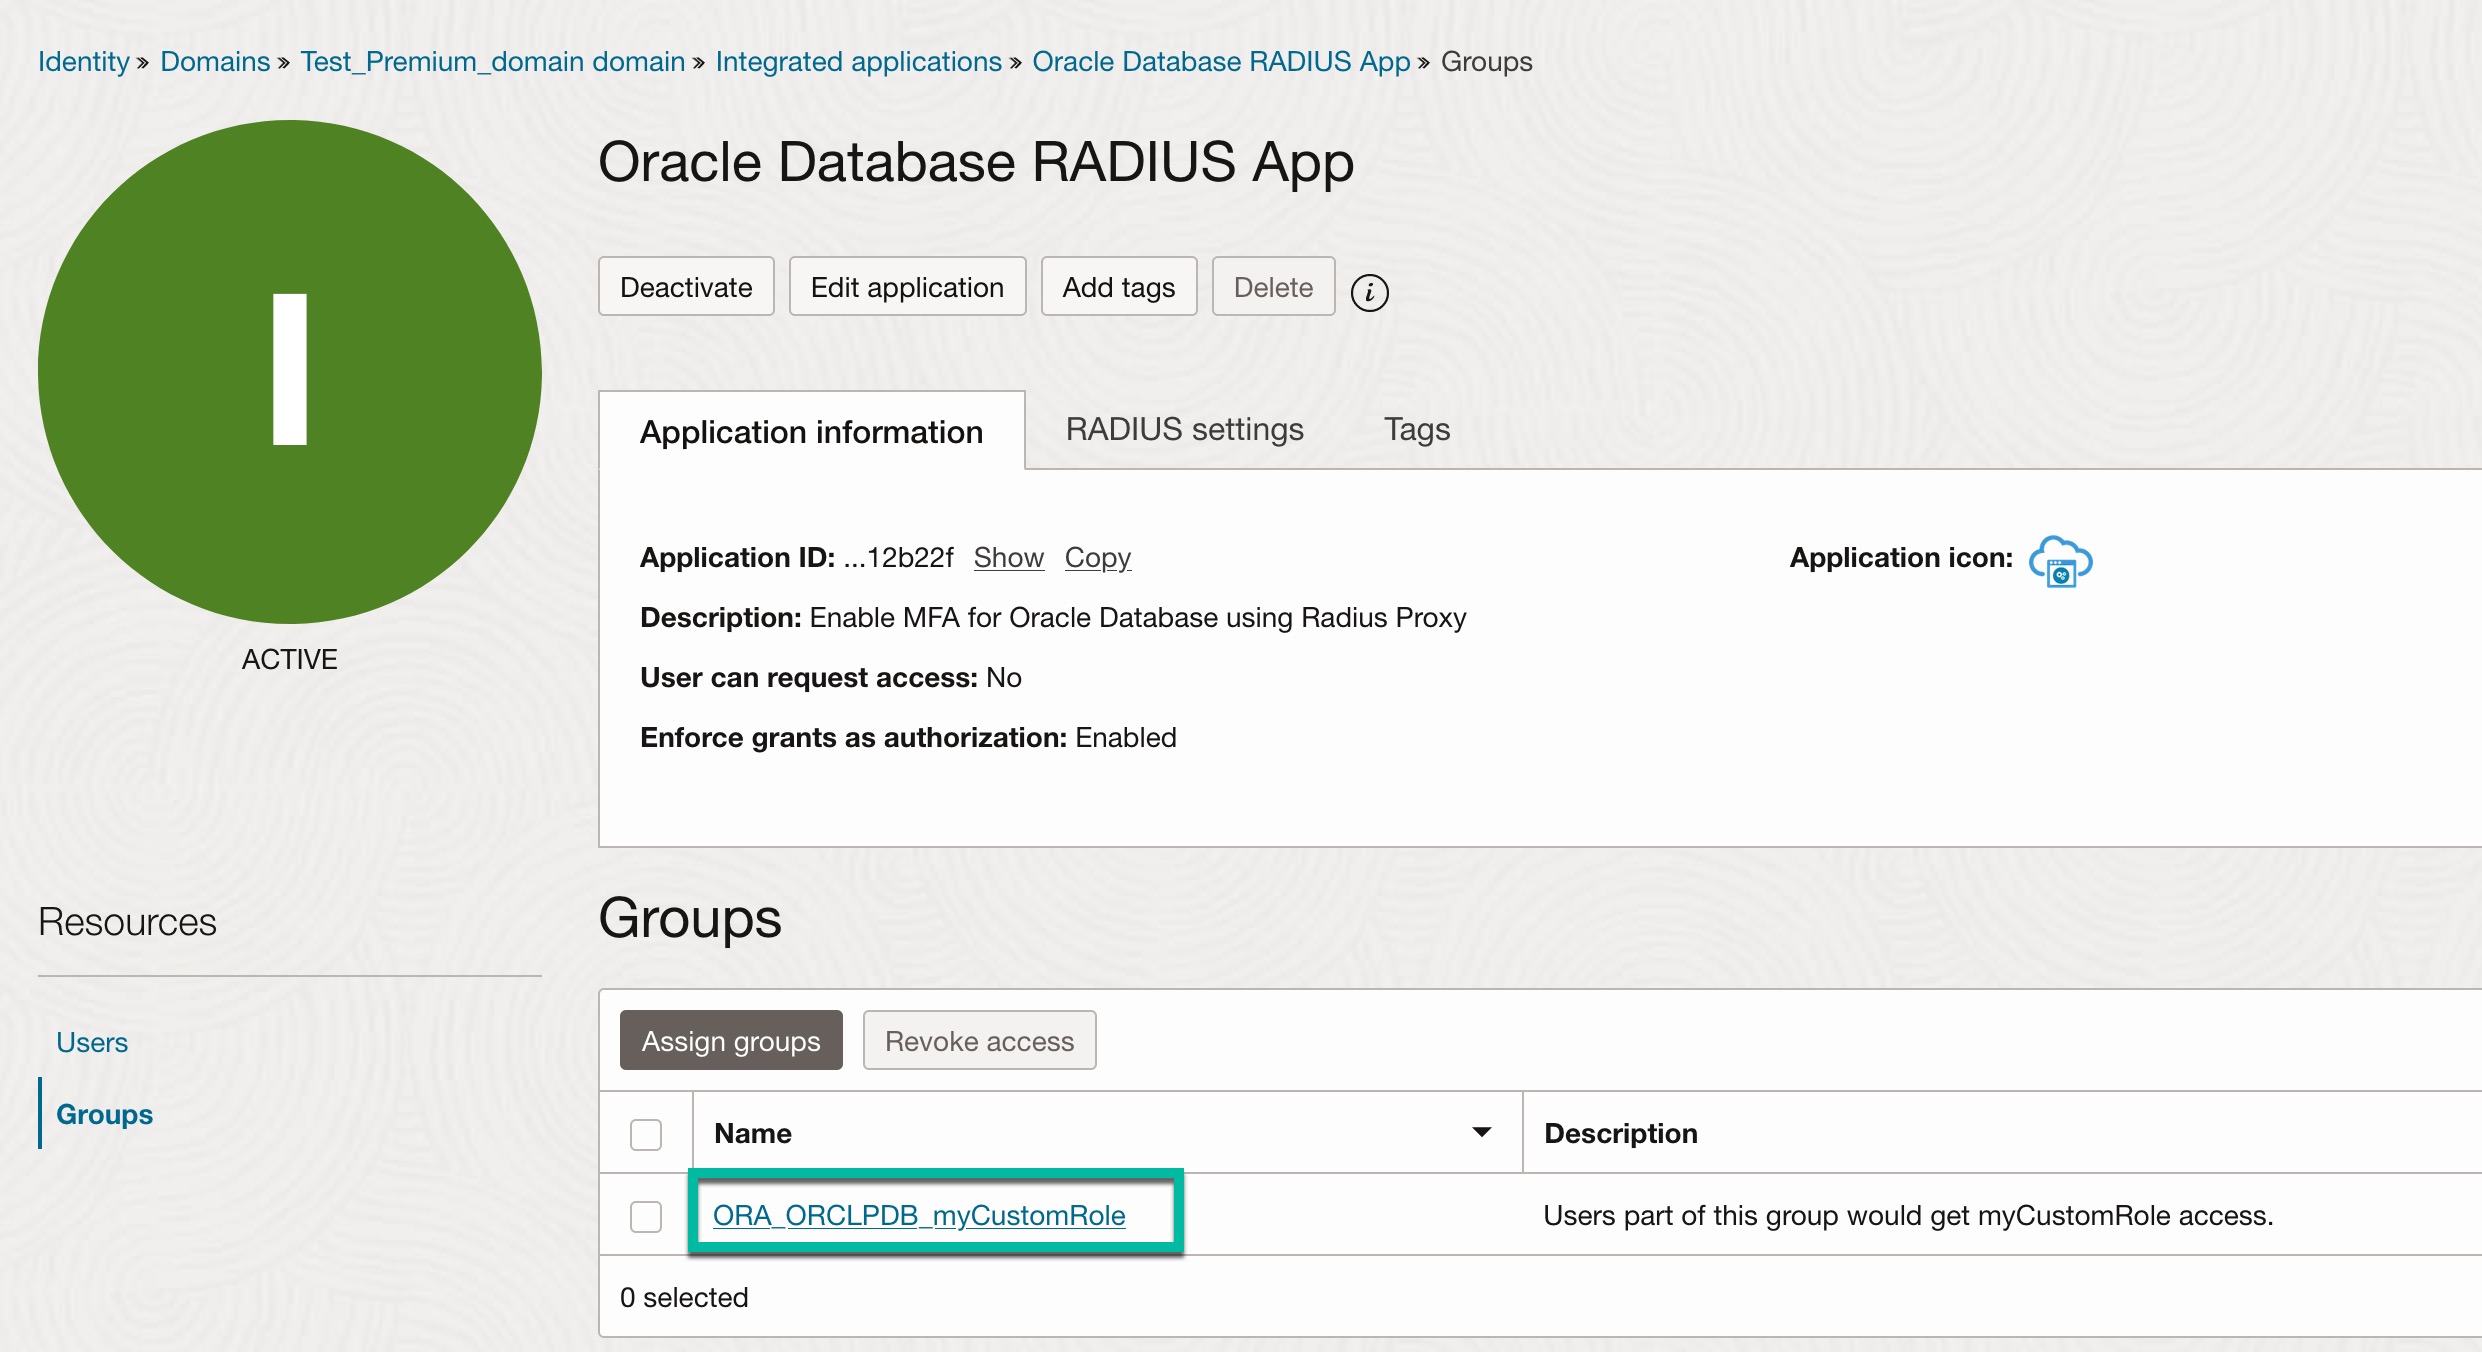Viewport: 2482px width, 1352px height.
Task: Select the Application information tab
Action: coord(811,432)
